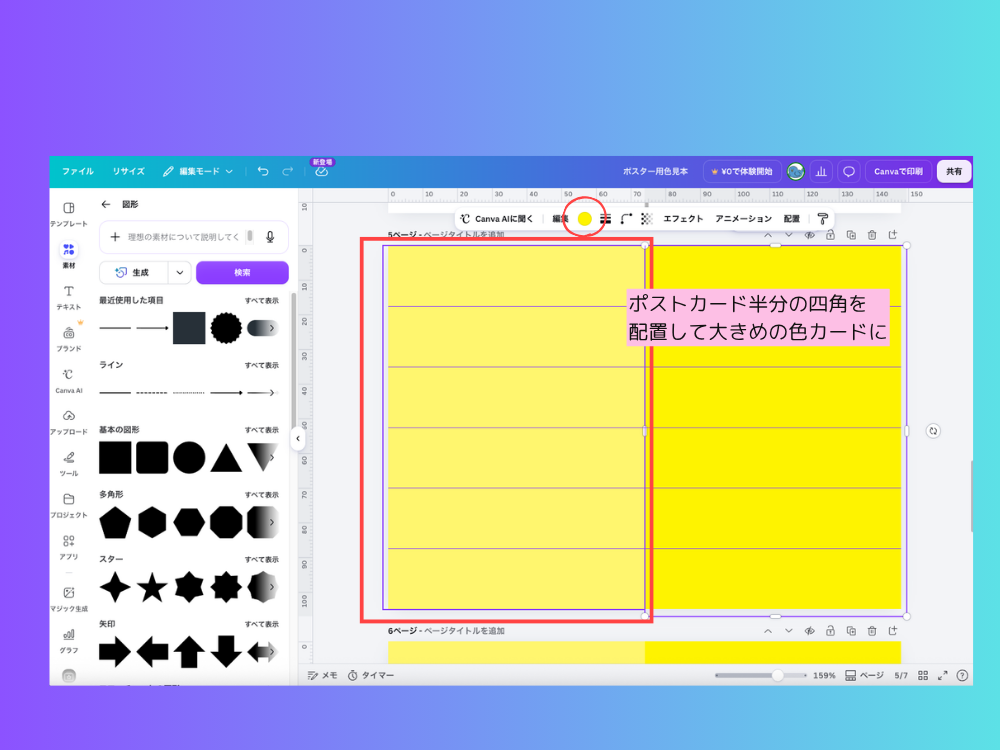Click the undo arrow in top bar
Viewport: 1000px width, 750px height.
click(263, 171)
